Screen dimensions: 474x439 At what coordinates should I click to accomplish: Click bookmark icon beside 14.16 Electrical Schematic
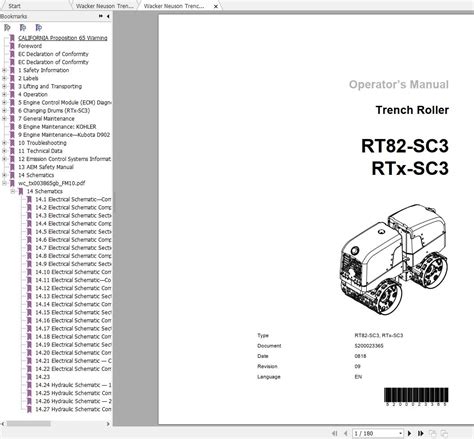29,320
